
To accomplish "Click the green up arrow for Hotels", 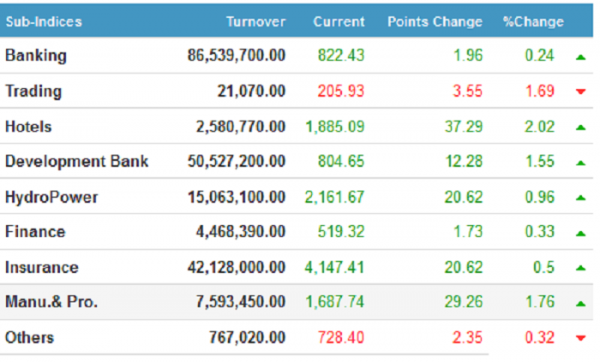I will coord(580,127).
